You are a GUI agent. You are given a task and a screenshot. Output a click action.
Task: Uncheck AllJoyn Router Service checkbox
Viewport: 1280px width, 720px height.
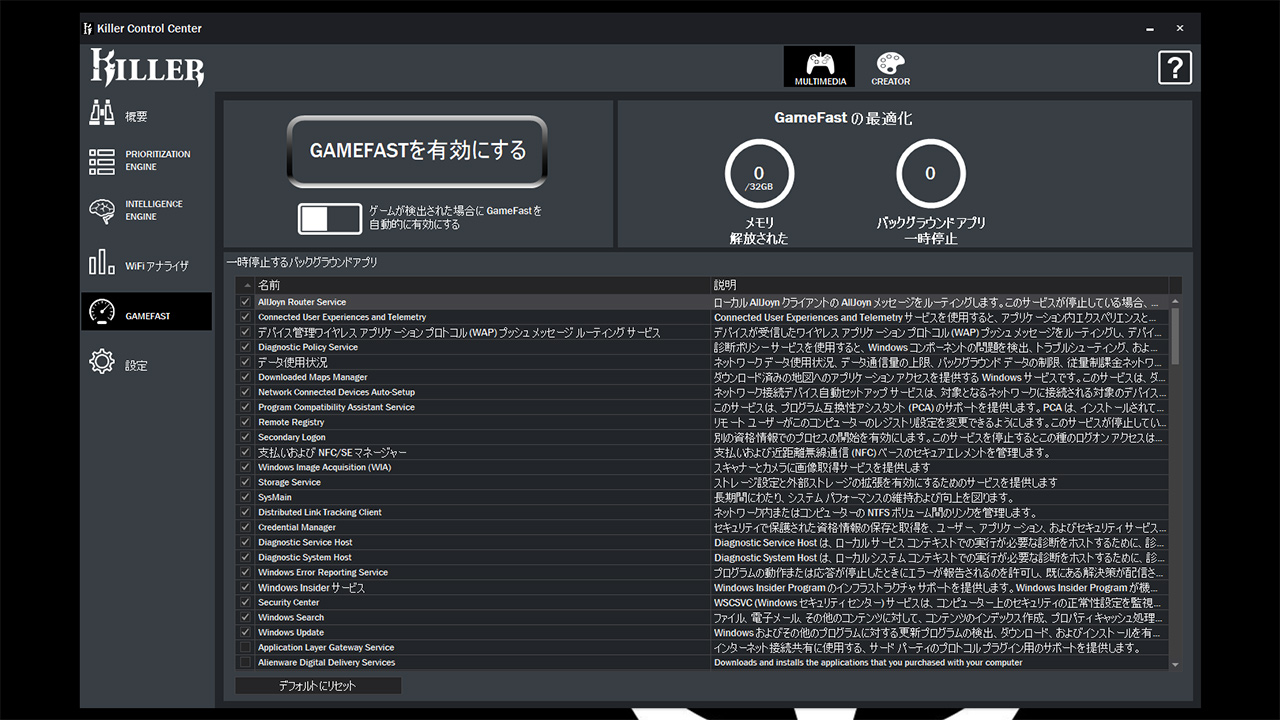(245, 302)
